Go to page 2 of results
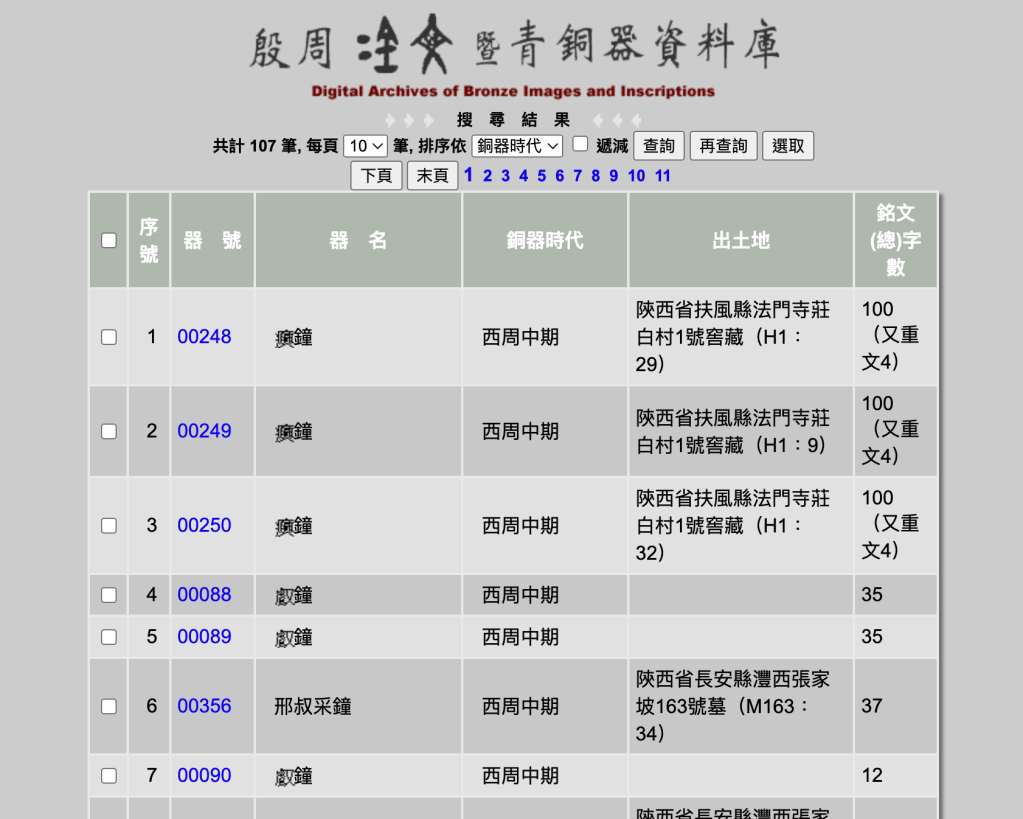The height and width of the screenshot is (819, 1023). click(487, 176)
